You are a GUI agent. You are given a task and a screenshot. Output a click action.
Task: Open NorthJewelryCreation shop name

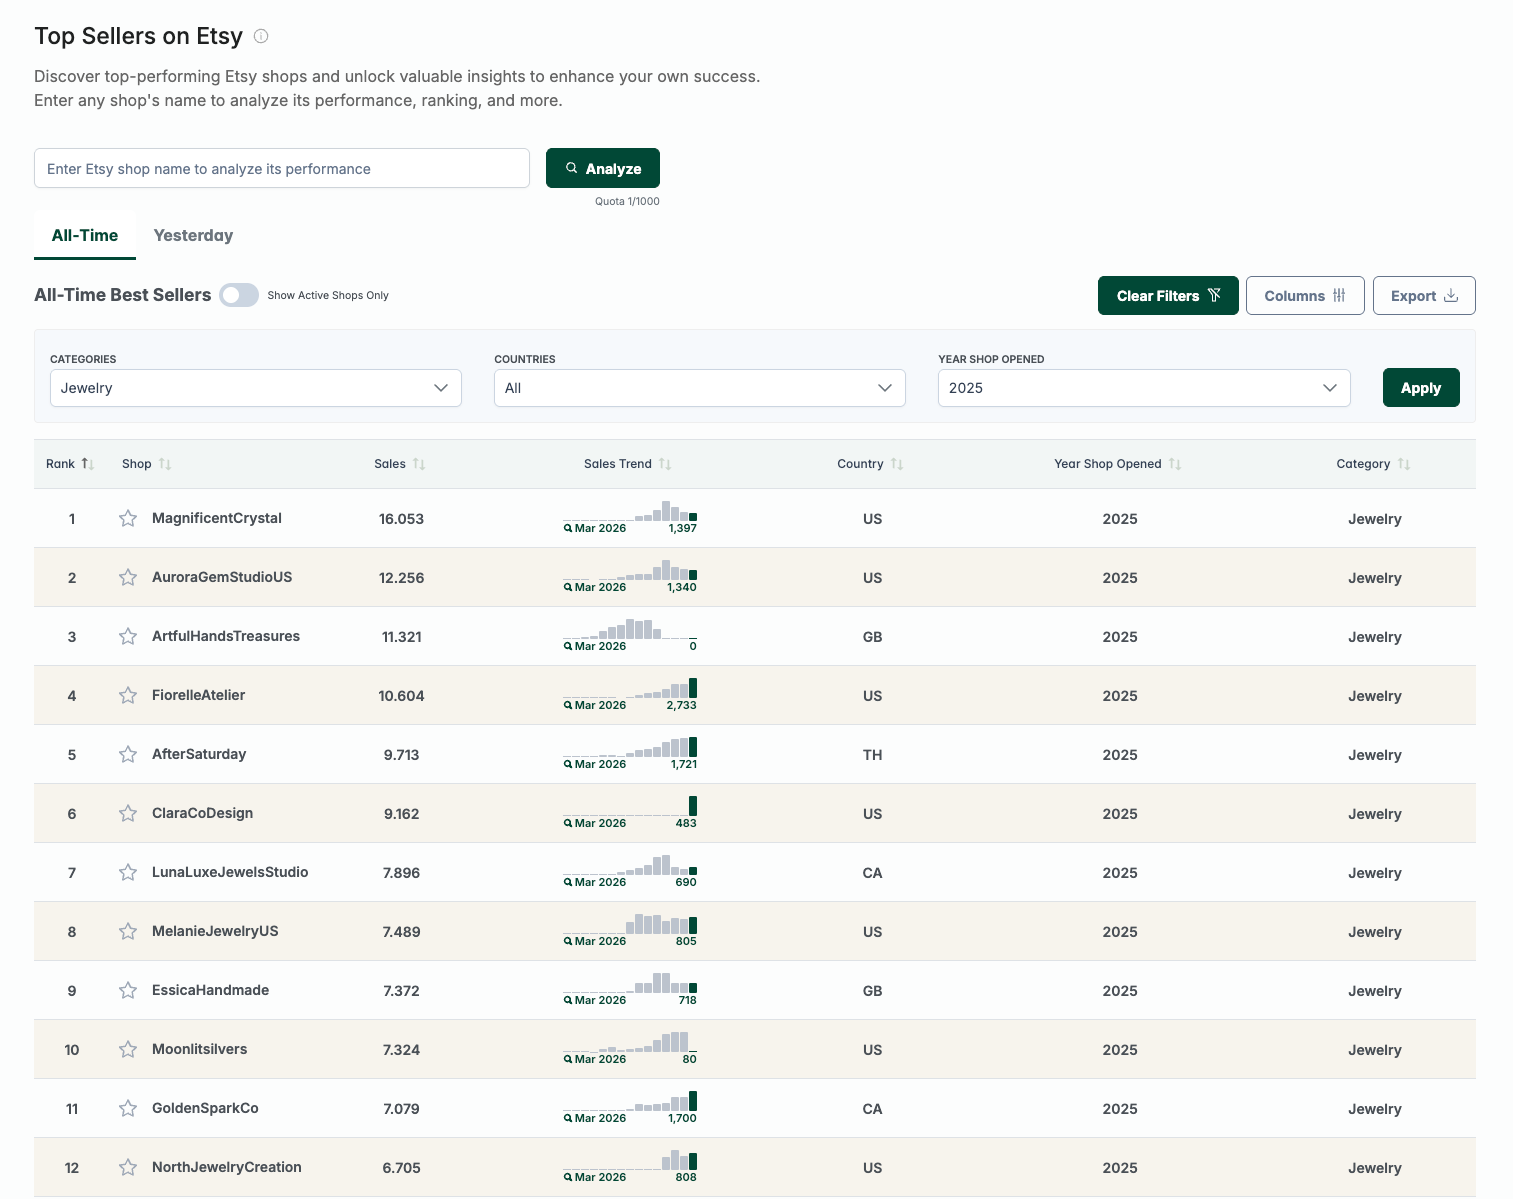point(227,1167)
